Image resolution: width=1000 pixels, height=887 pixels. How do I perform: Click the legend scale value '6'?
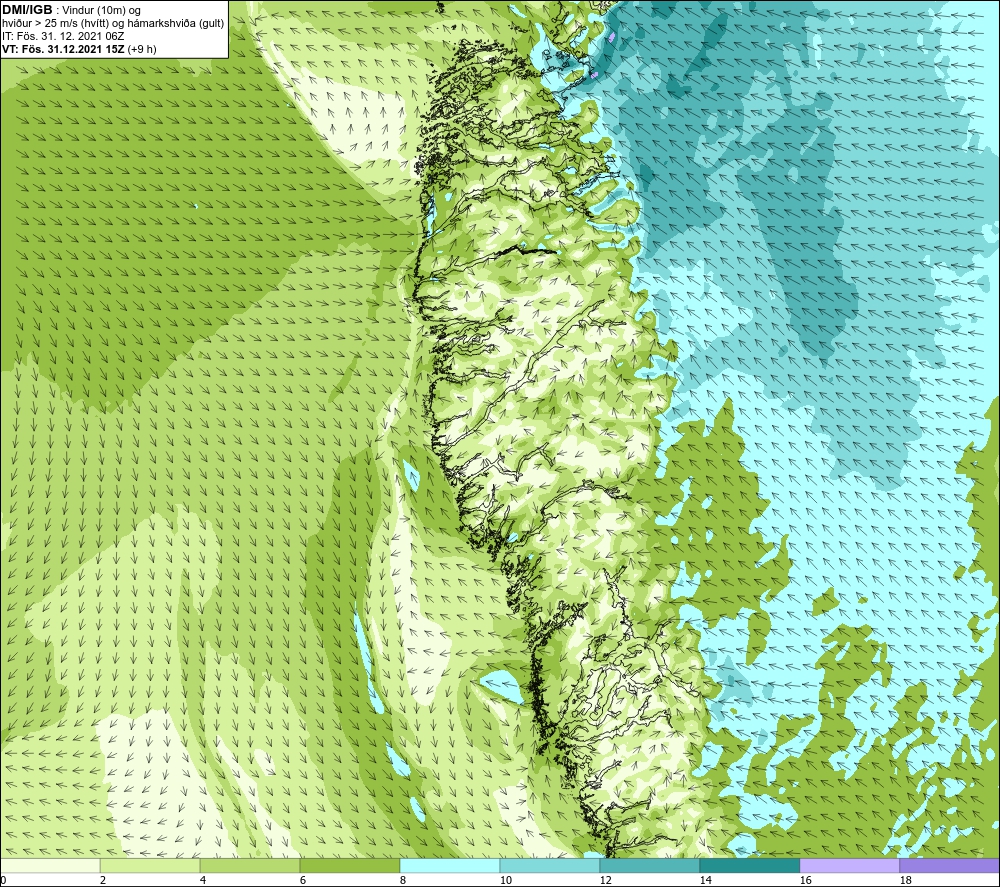[x=304, y=880]
